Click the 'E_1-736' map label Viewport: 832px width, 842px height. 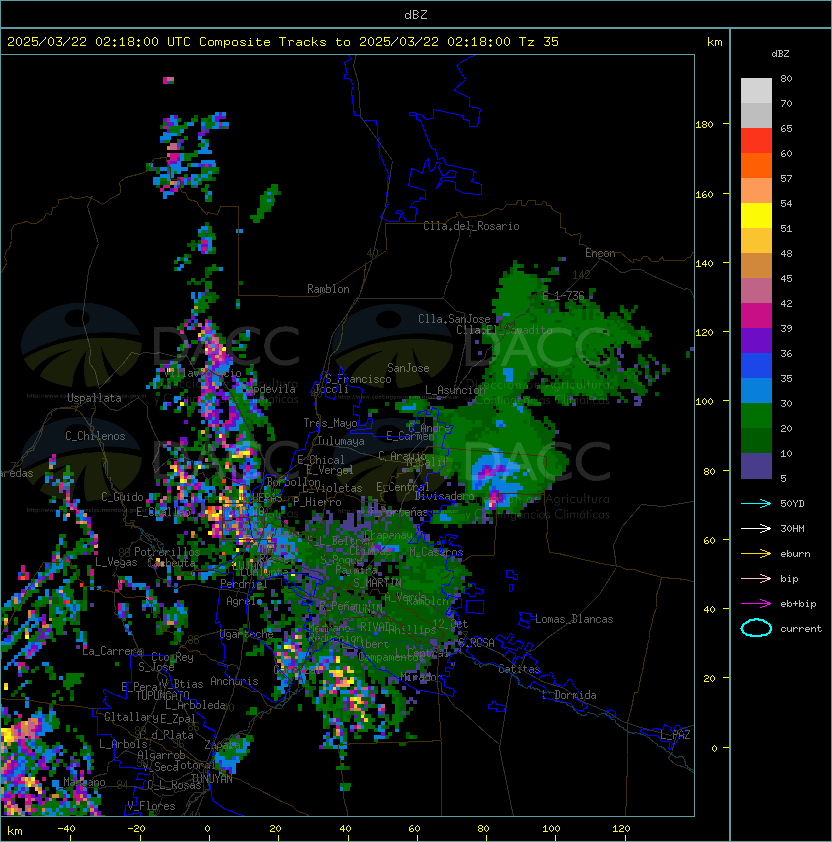pos(563,296)
